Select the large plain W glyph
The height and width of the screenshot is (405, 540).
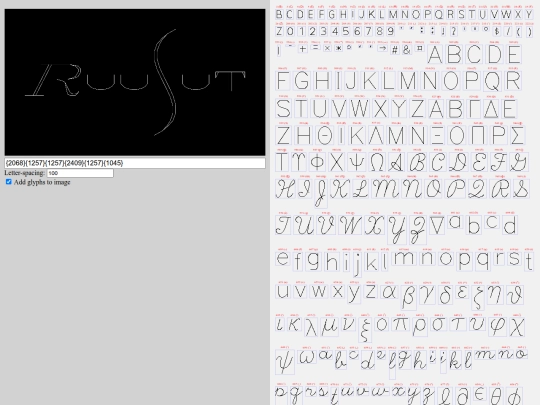point(359,108)
